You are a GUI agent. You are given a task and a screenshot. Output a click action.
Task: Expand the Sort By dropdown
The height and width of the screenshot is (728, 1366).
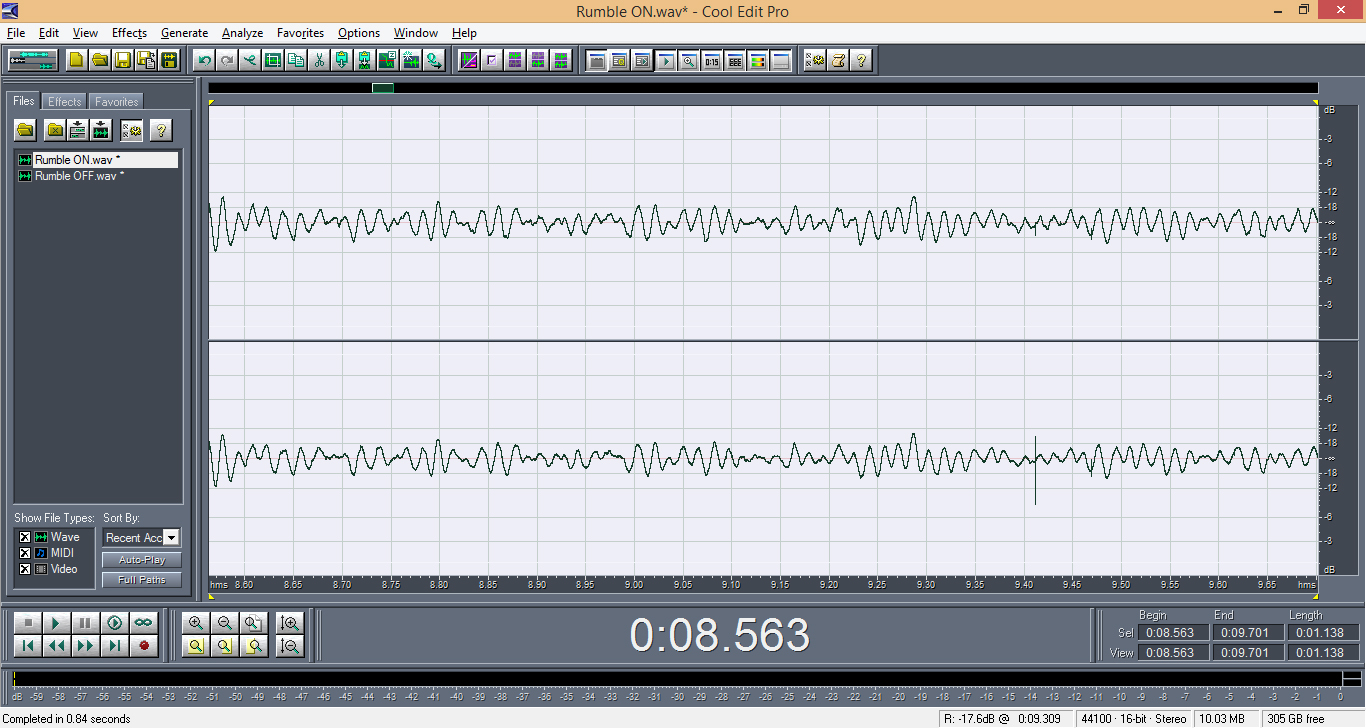pyautogui.click(x=171, y=538)
